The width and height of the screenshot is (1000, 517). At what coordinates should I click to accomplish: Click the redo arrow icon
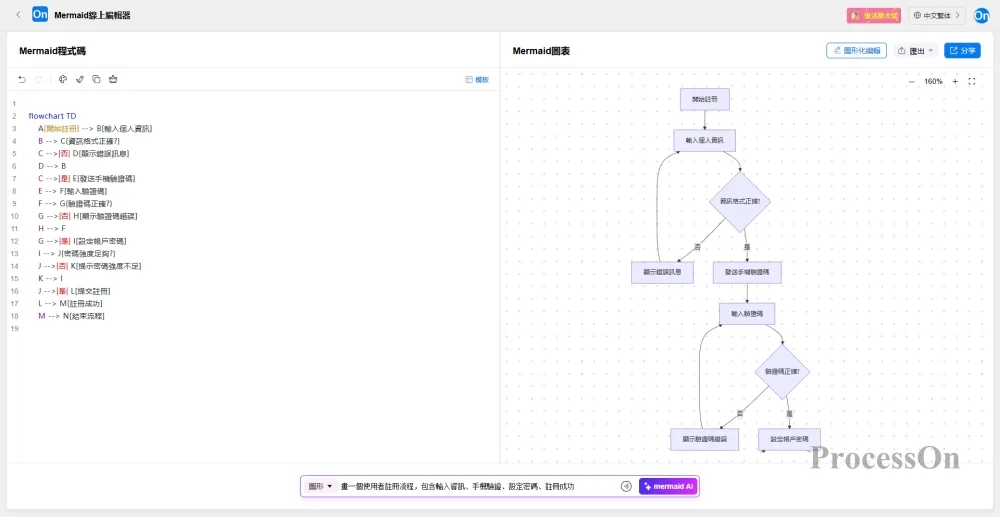pyautogui.click(x=40, y=79)
